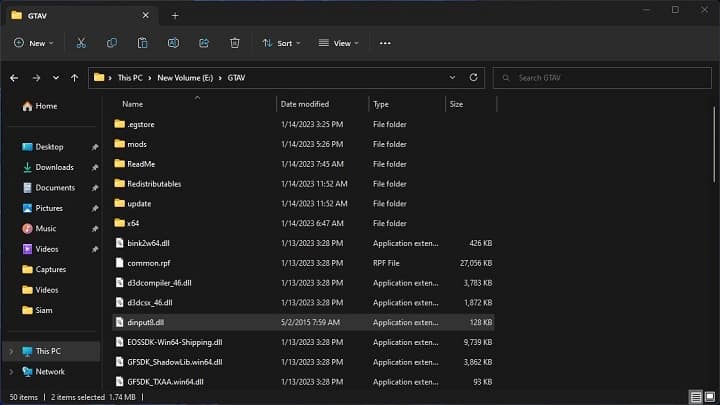Select the ReadMe folder
This screenshot has width=720, height=405.
(304, 164)
